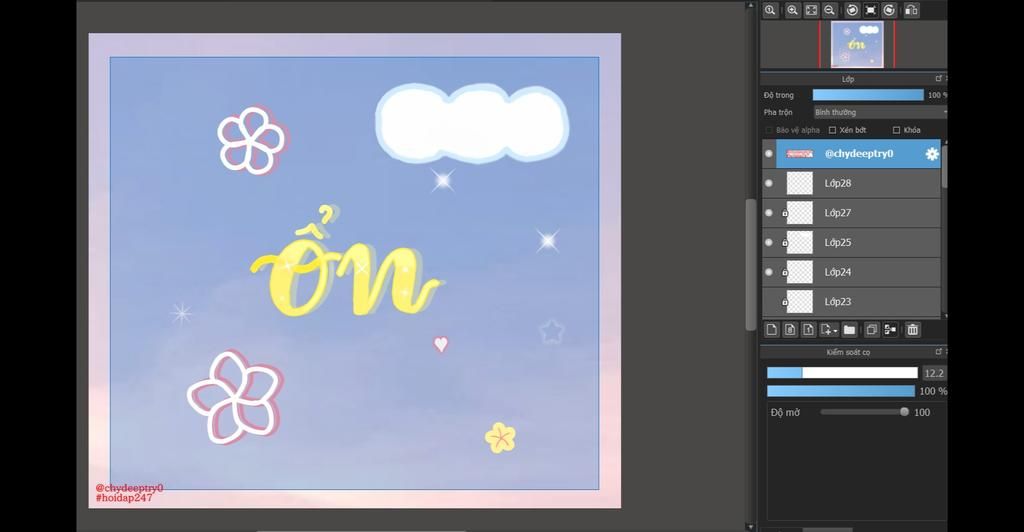Open settings gear of @chydeeptry0 layer

coord(932,154)
